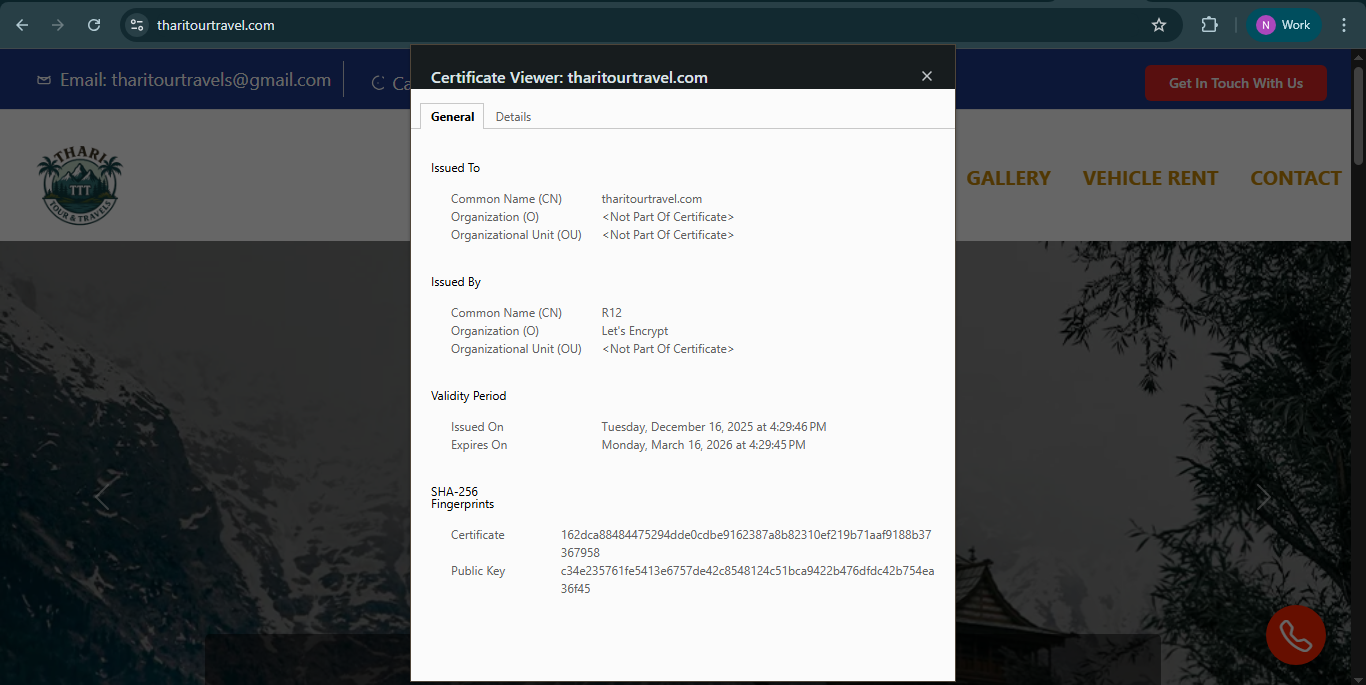Click the browser back arrow
Screen dimensions: 1366x685
[x=22, y=25]
